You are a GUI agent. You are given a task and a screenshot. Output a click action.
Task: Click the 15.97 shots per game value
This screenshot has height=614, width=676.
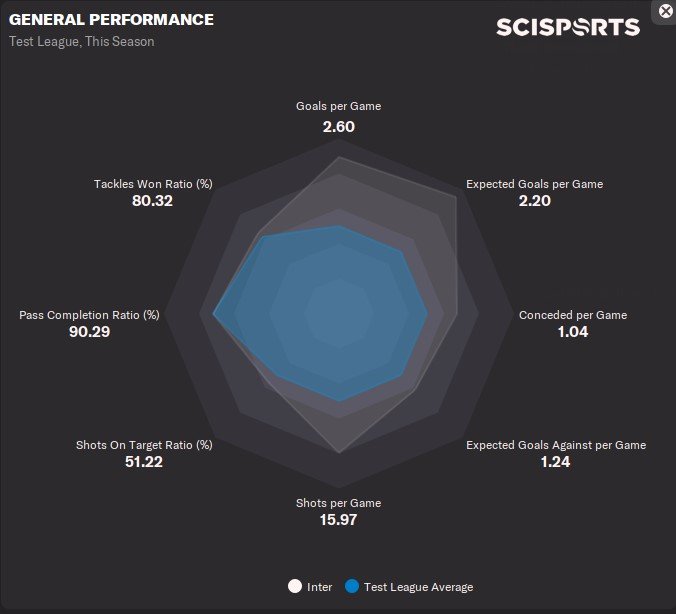coord(338,520)
